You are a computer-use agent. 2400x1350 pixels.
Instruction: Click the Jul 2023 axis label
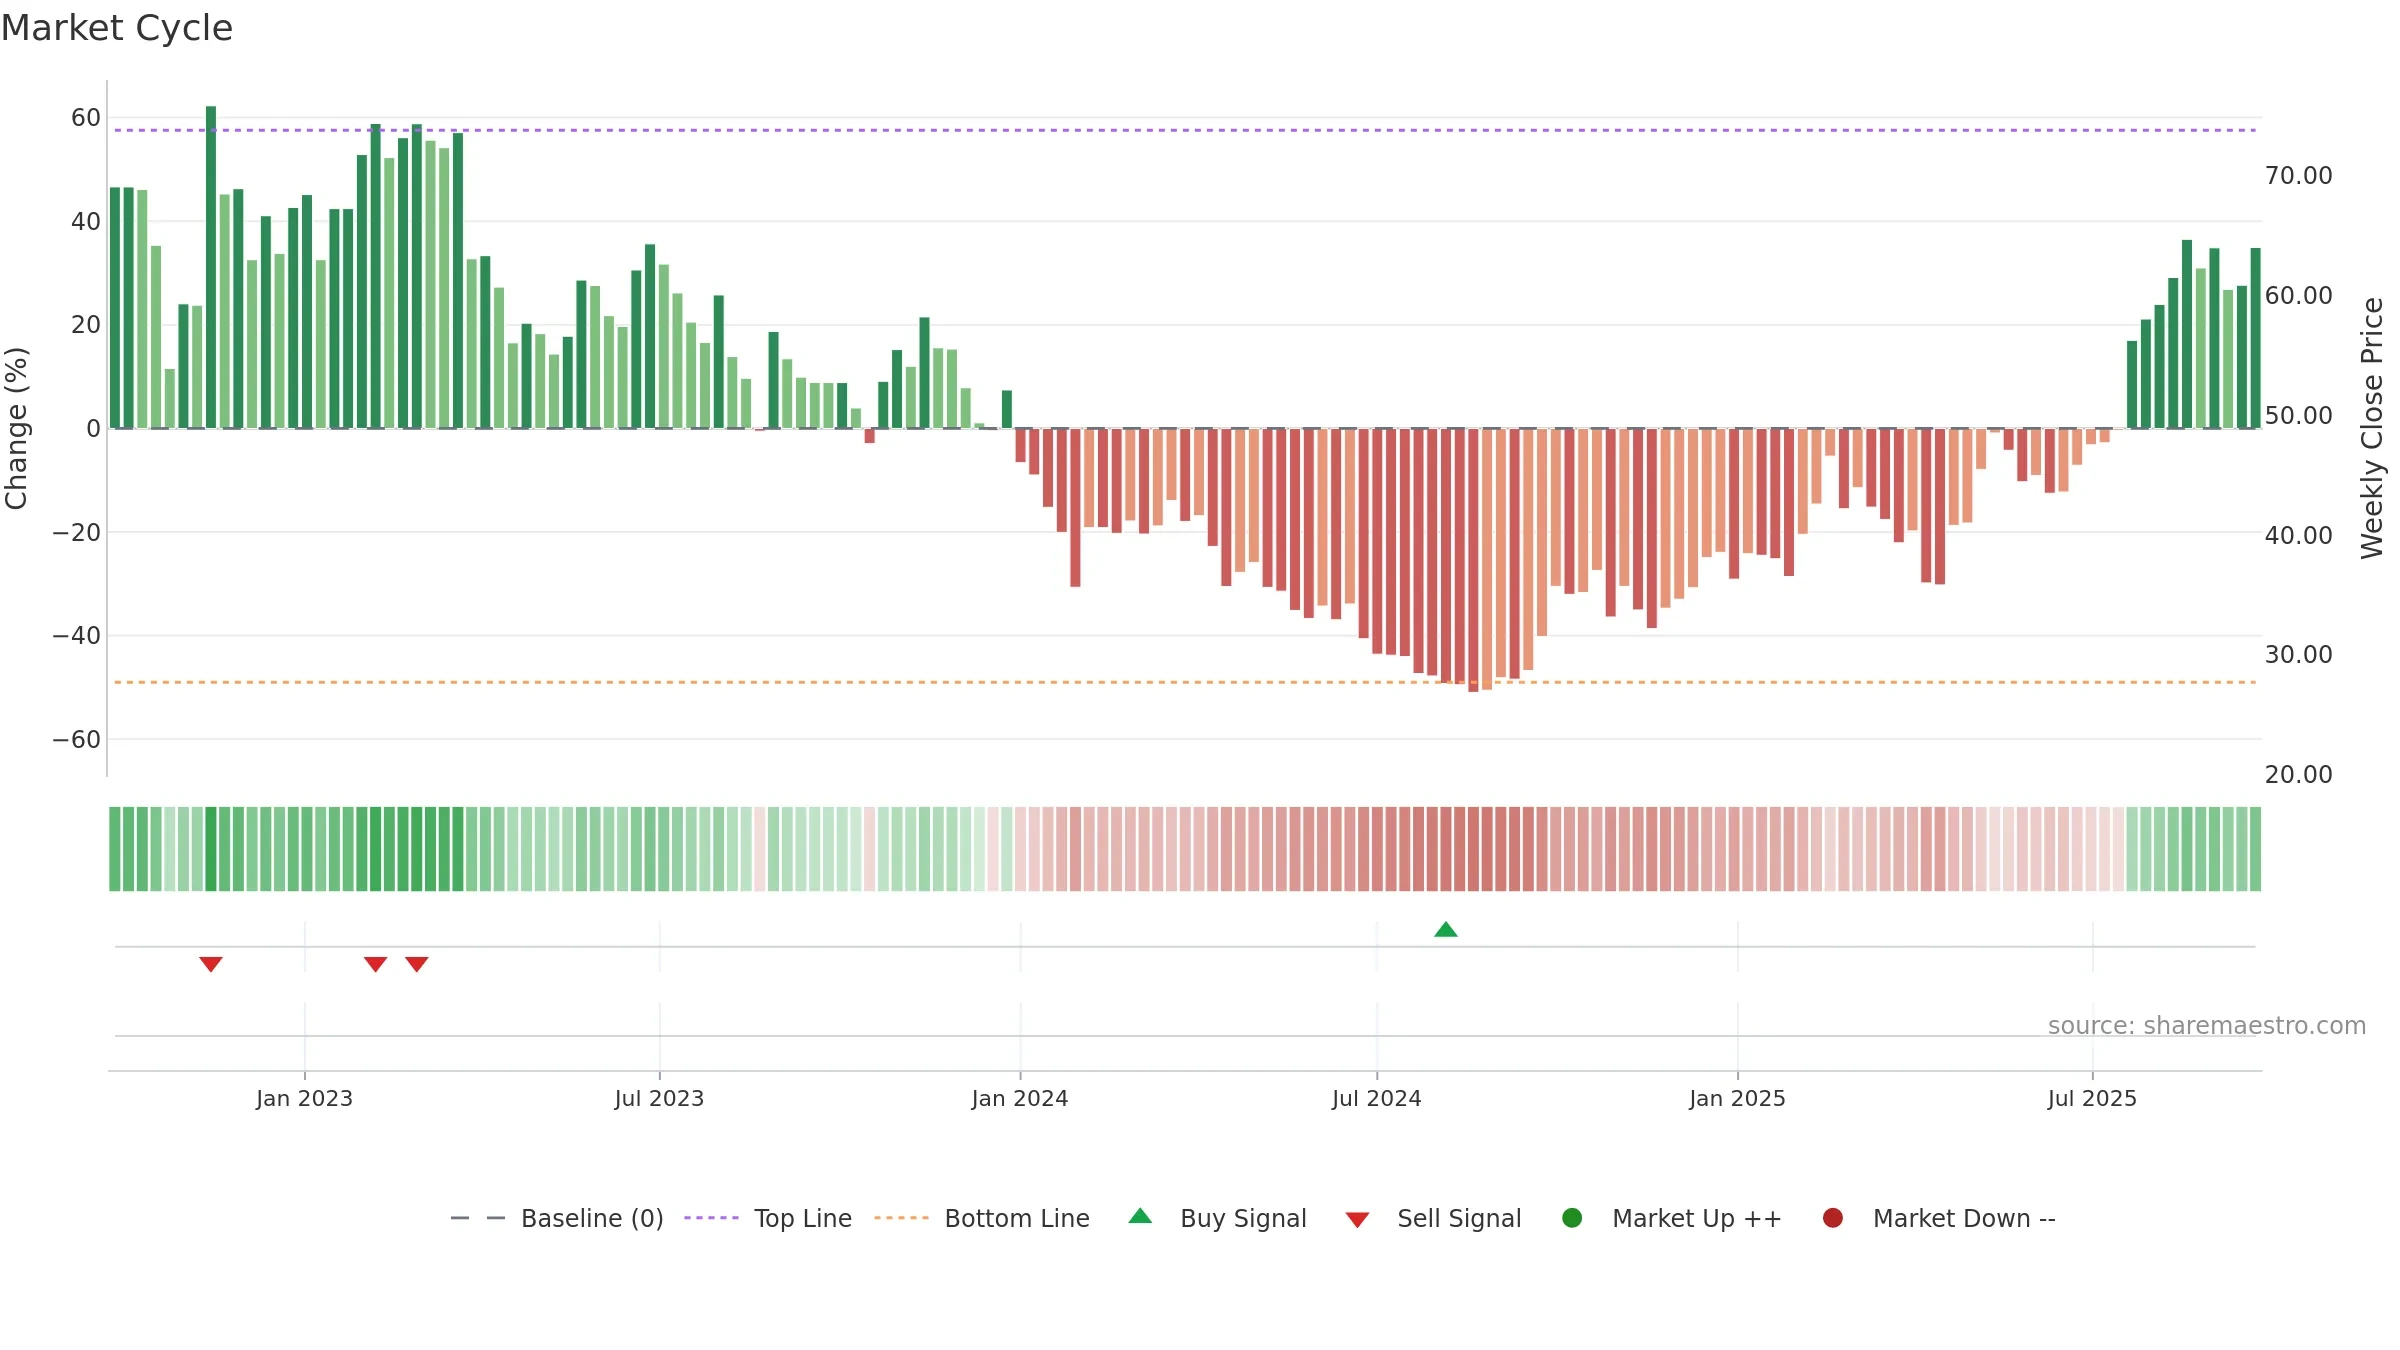point(659,1099)
